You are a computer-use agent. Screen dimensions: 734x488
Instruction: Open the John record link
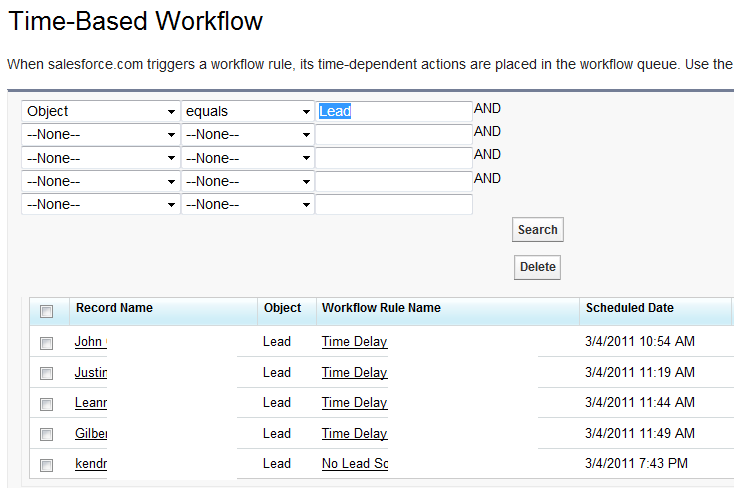(x=91, y=341)
